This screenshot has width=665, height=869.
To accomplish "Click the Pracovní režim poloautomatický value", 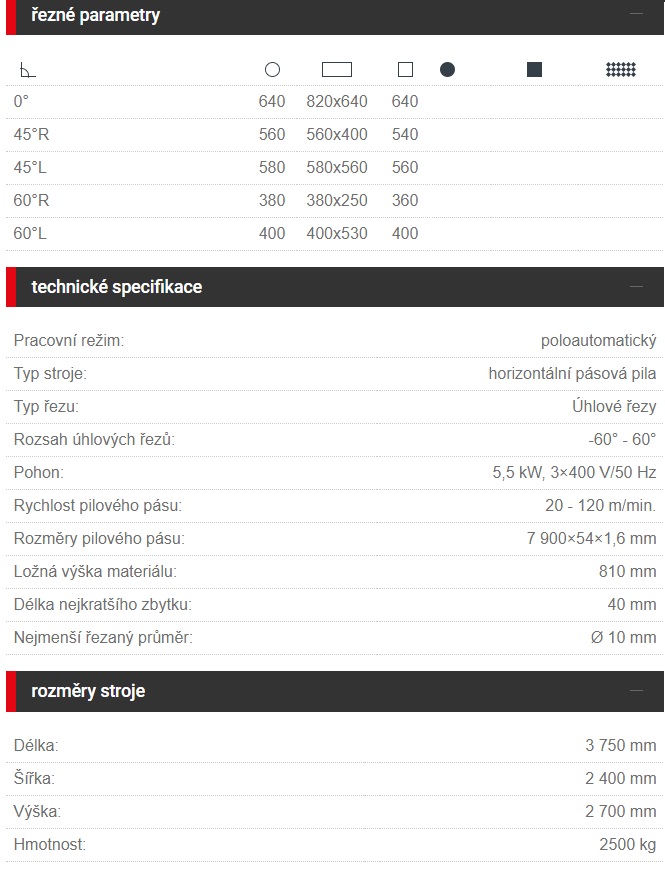I will pos(598,340).
